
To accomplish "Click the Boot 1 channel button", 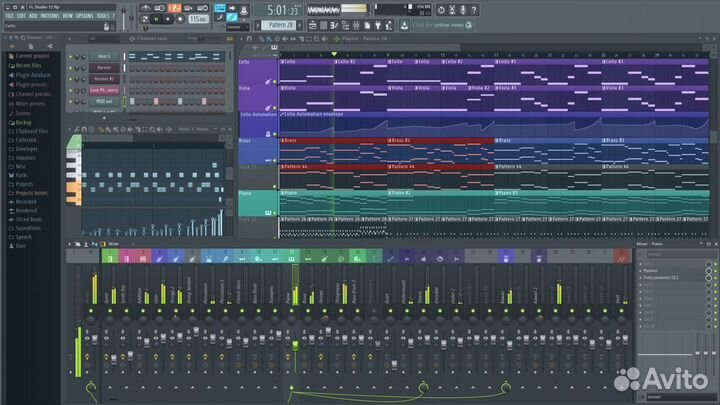I will coord(104,57).
